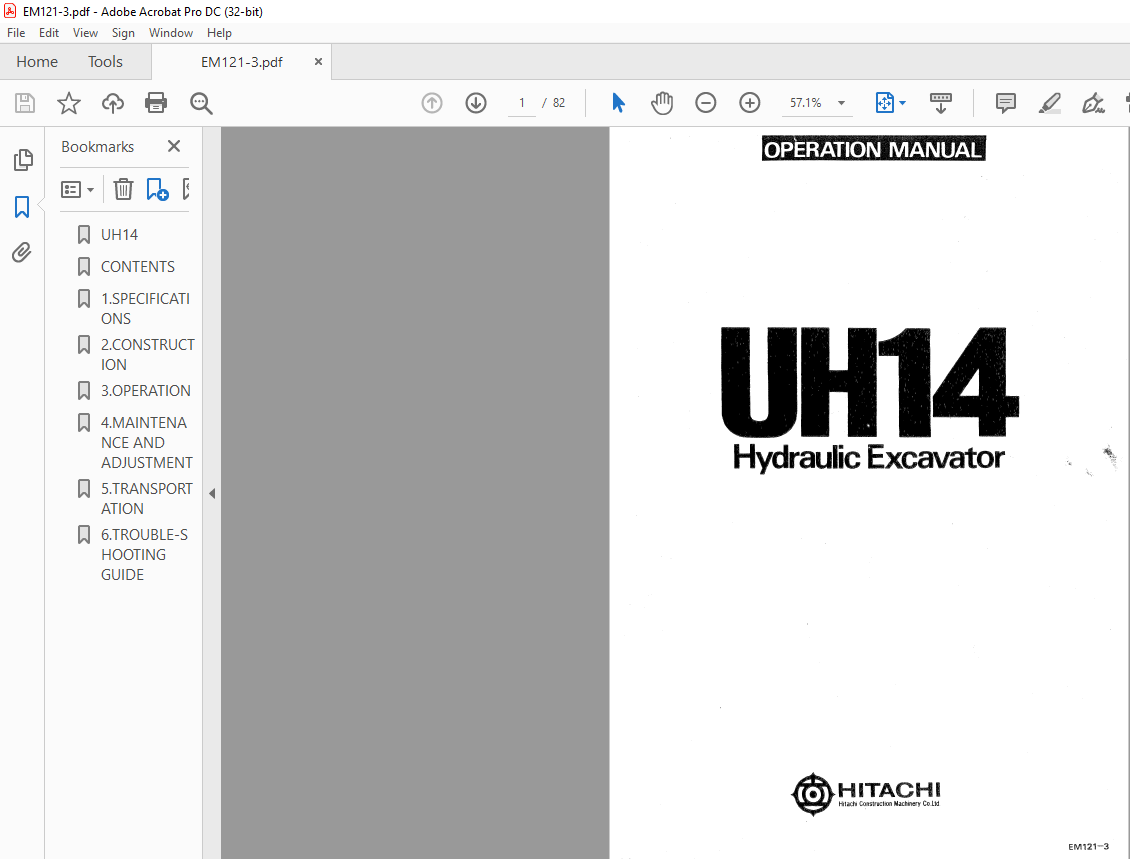This screenshot has height=859, width=1130.
Task: Open the Help menu
Action: pos(219,32)
